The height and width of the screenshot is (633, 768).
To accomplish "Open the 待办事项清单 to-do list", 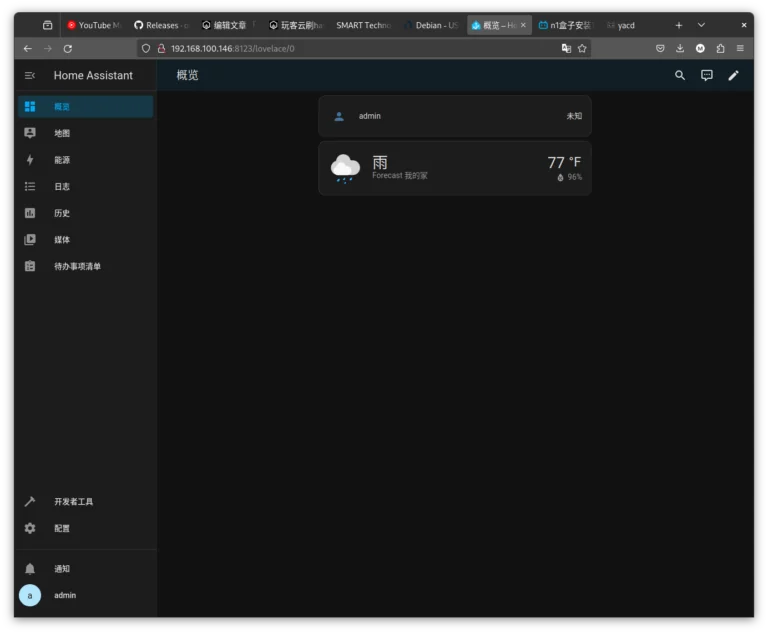I will [86, 266].
